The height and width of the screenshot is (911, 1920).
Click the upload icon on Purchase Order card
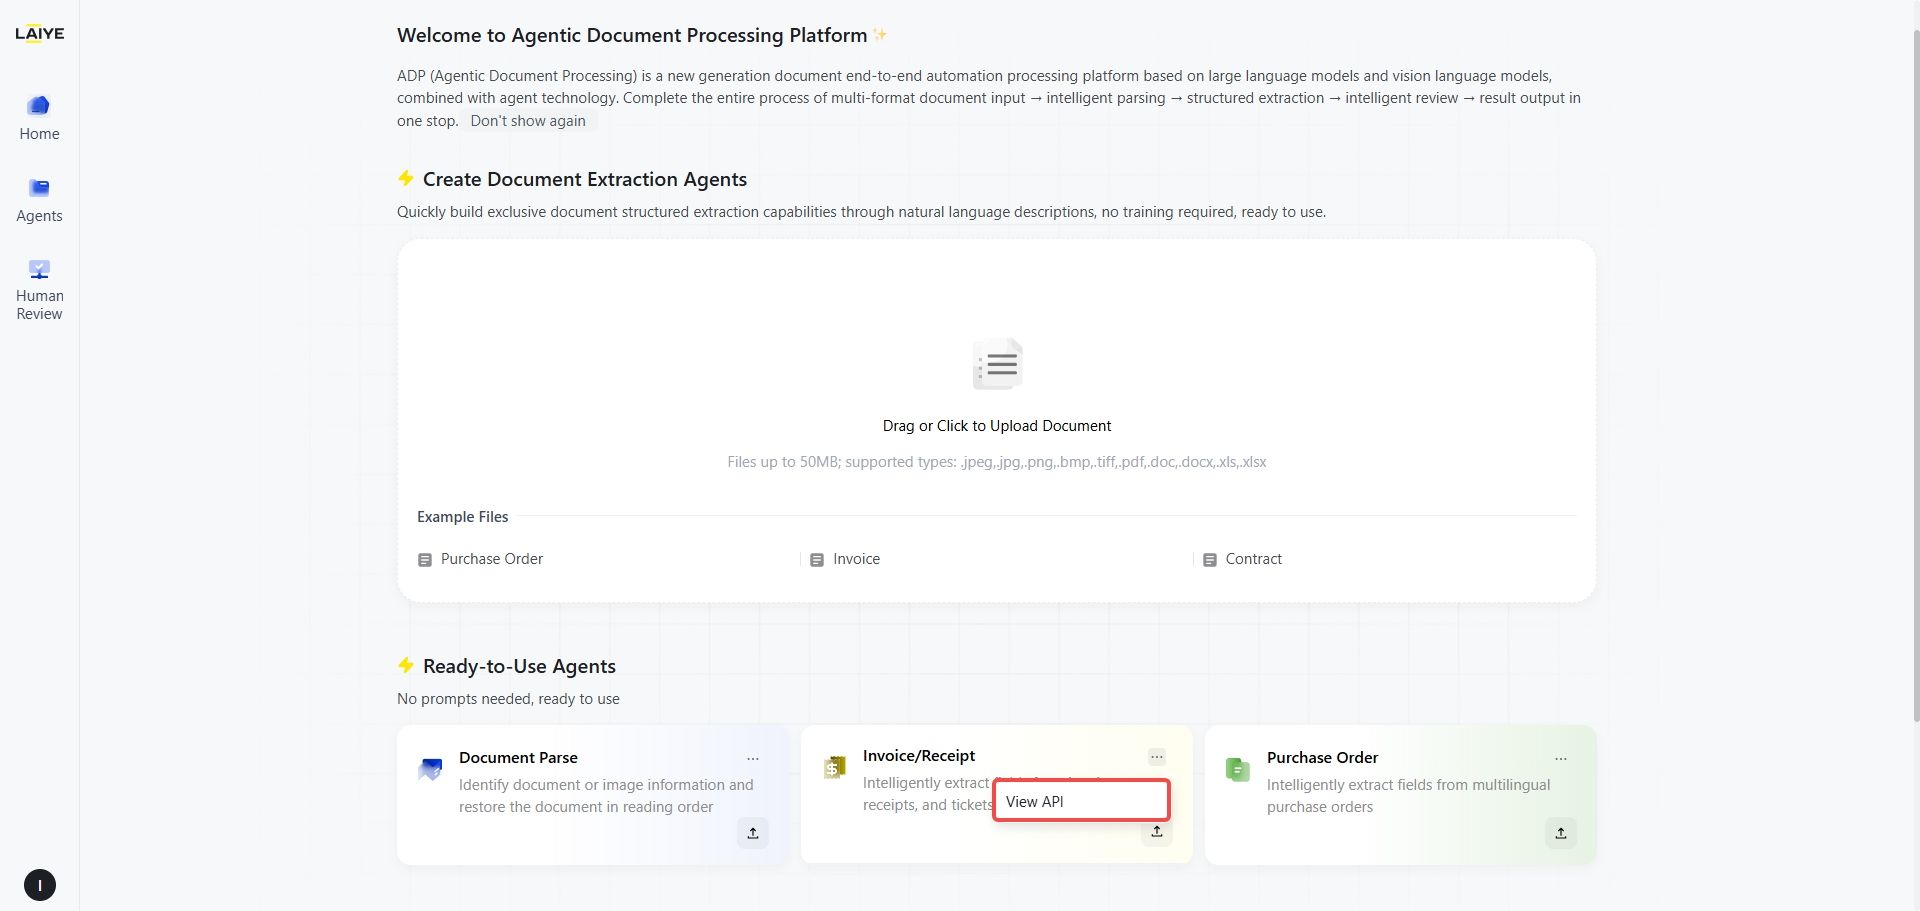[x=1560, y=833]
